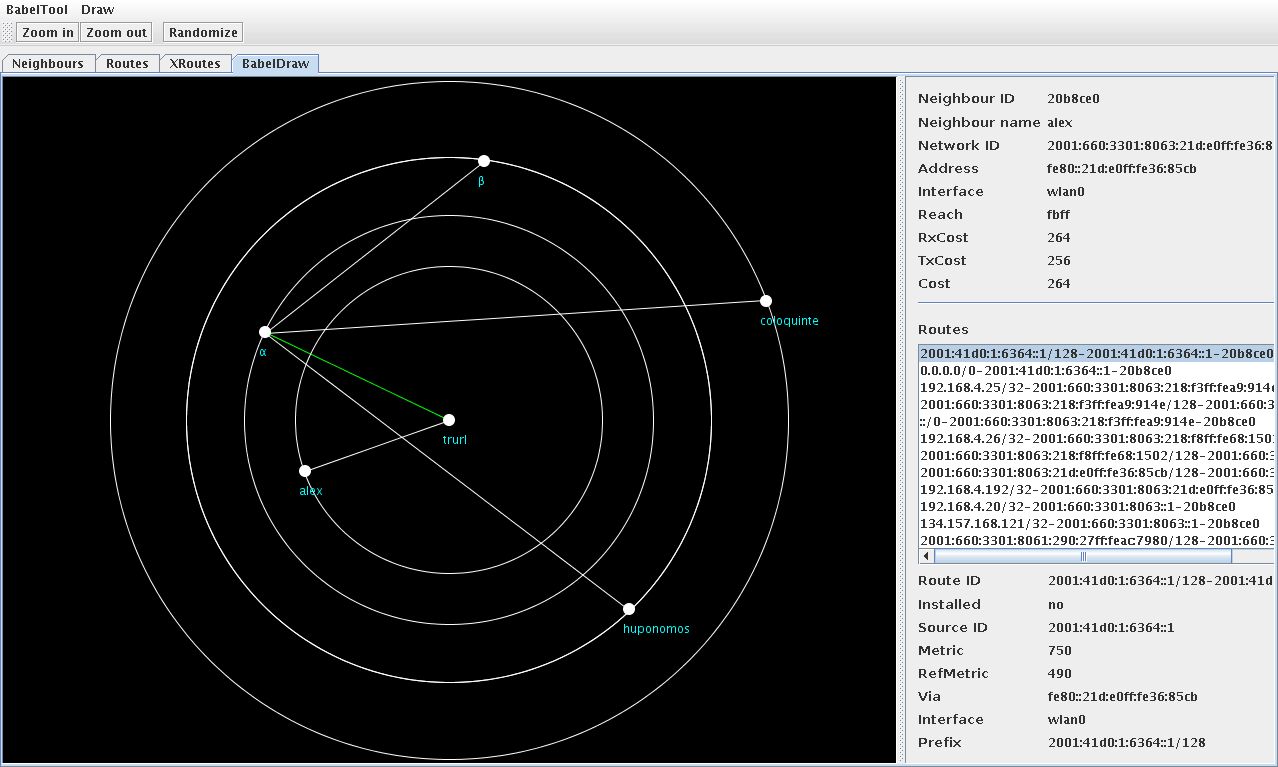This screenshot has height=767, width=1278.
Task: Open the Draw menu
Action: pos(98,10)
